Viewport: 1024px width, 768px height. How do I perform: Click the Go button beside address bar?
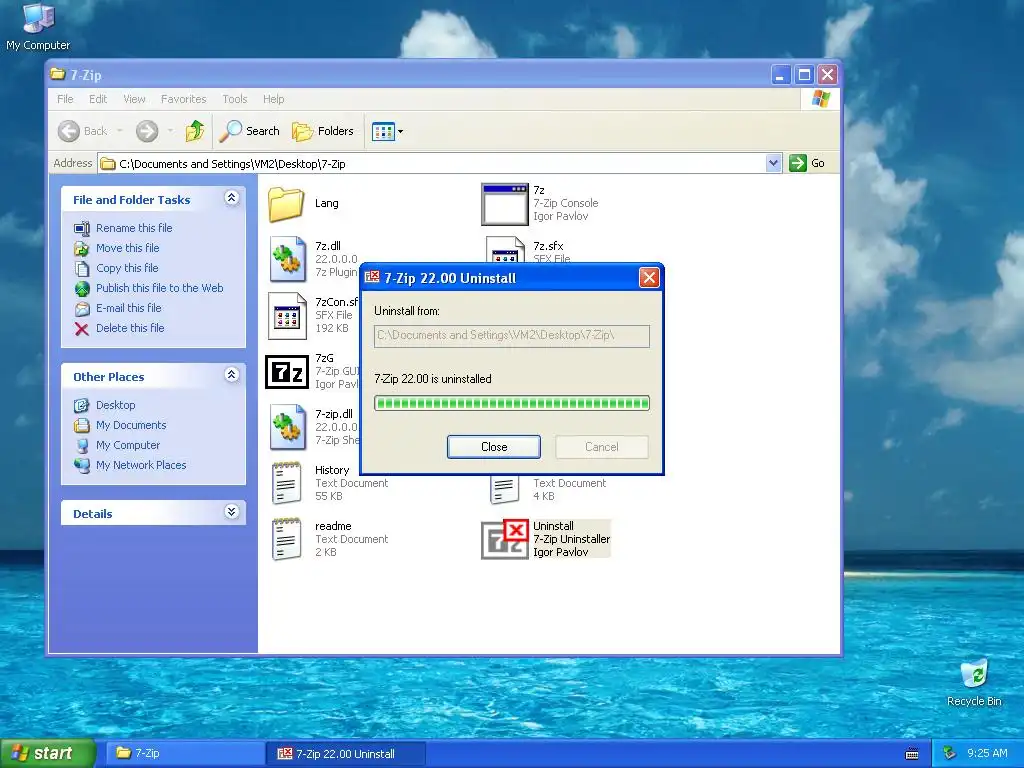(807, 163)
